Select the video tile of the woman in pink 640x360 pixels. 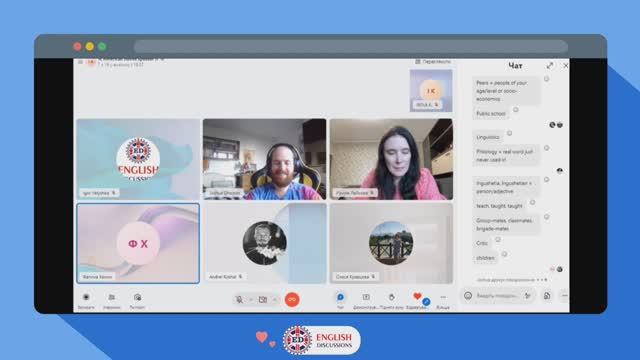pyautogui.click(x=391, y=159)
